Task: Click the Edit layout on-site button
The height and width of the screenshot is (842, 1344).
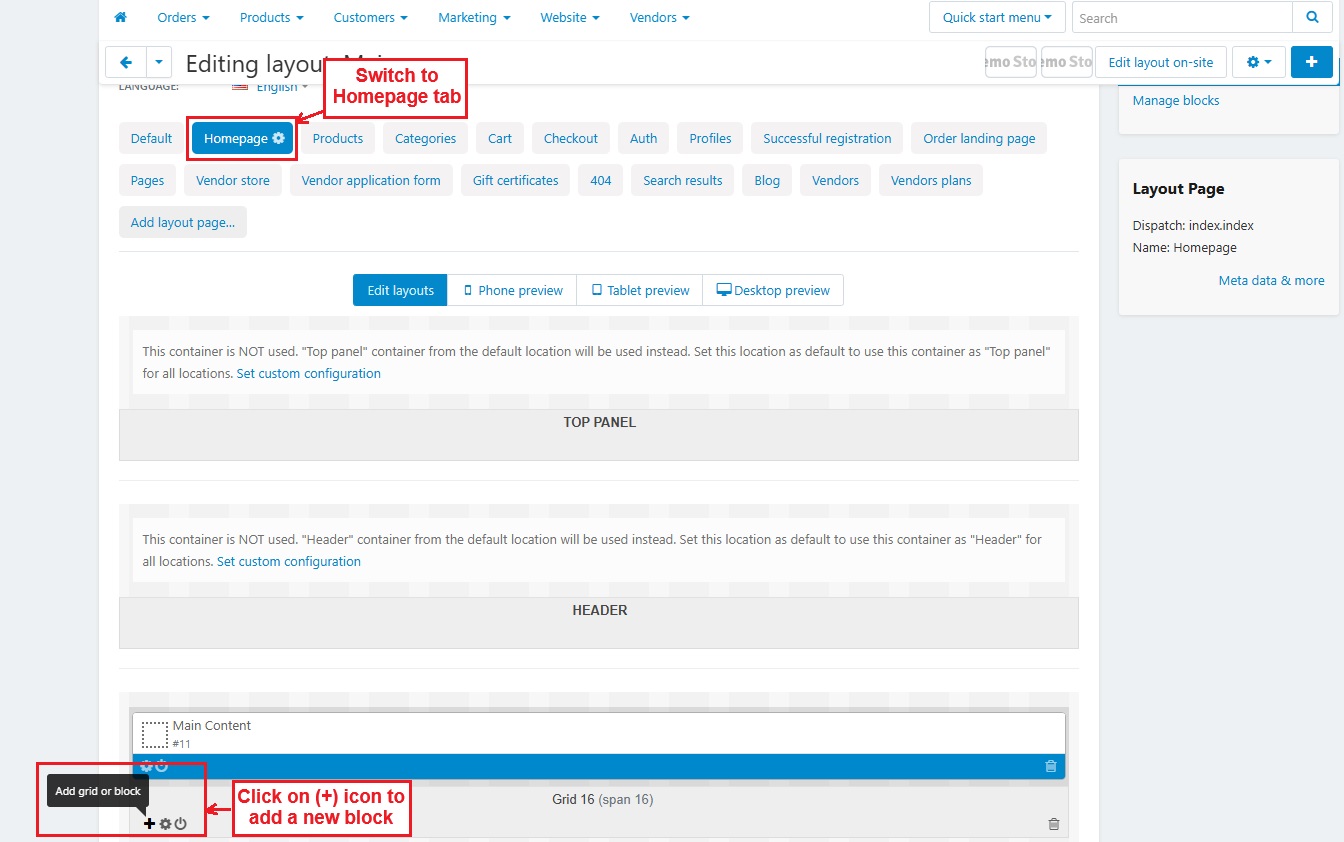Action: click(x=1160, y=62)
